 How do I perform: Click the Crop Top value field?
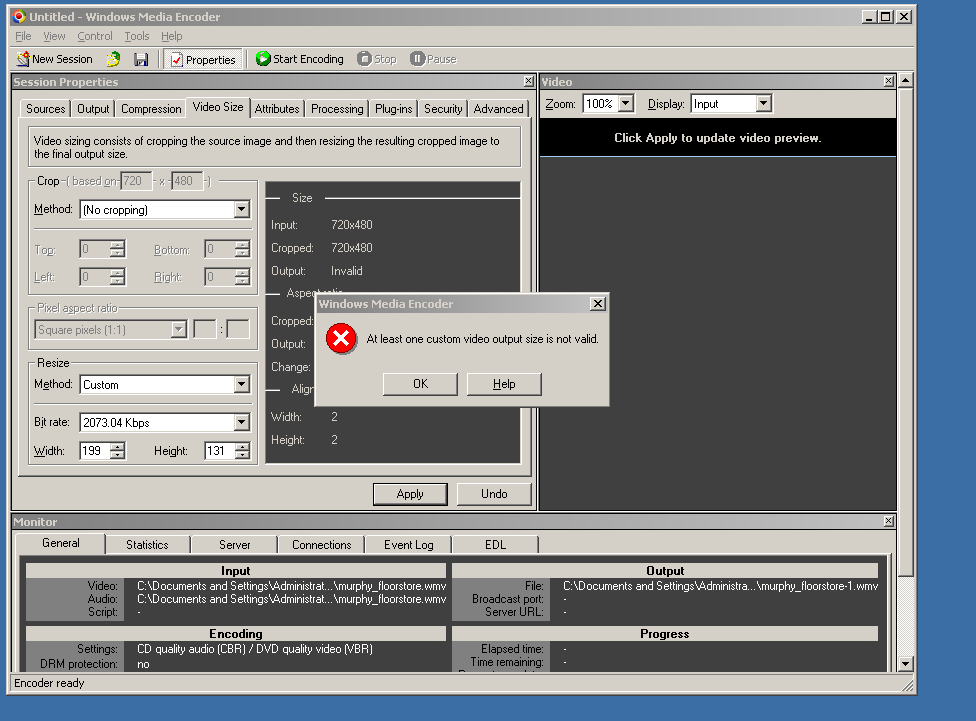[x=95, y=250]
